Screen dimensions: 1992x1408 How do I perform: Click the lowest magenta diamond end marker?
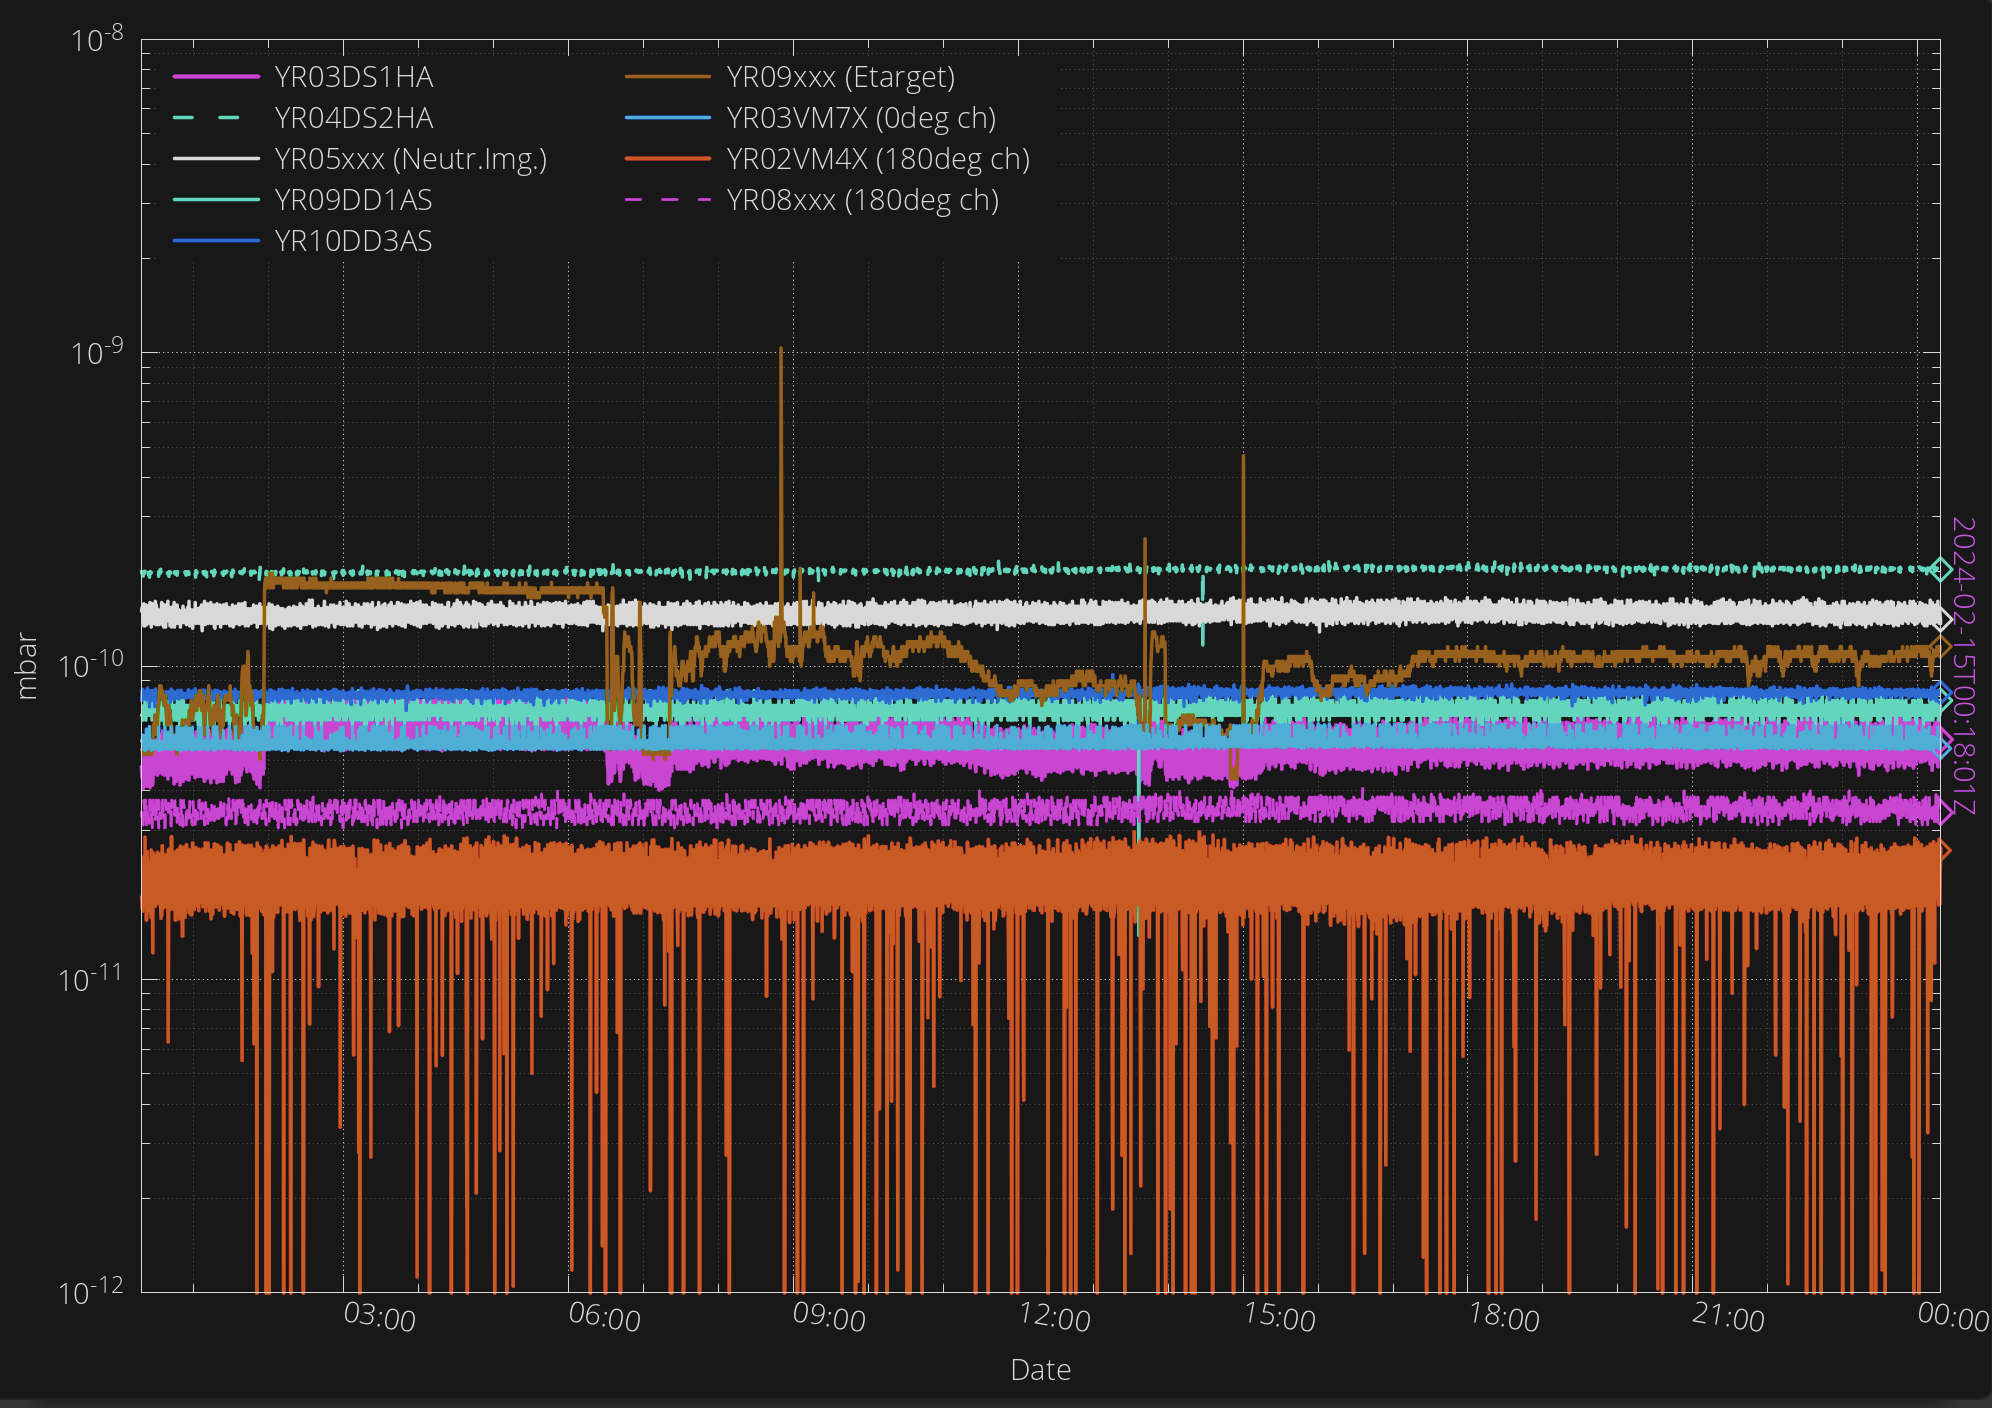coord(1943,811)
